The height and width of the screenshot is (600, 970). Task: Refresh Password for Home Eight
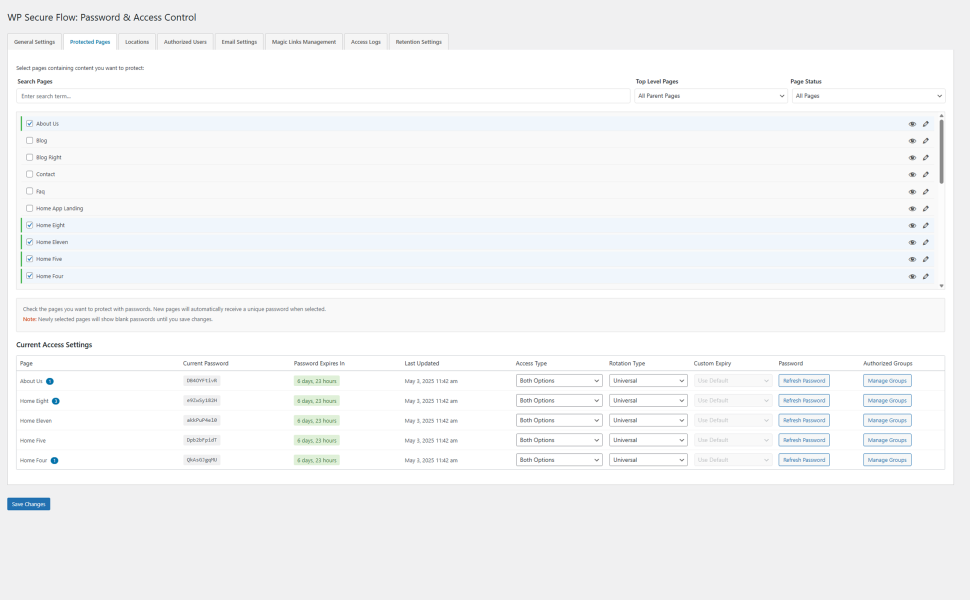point(804,401)
